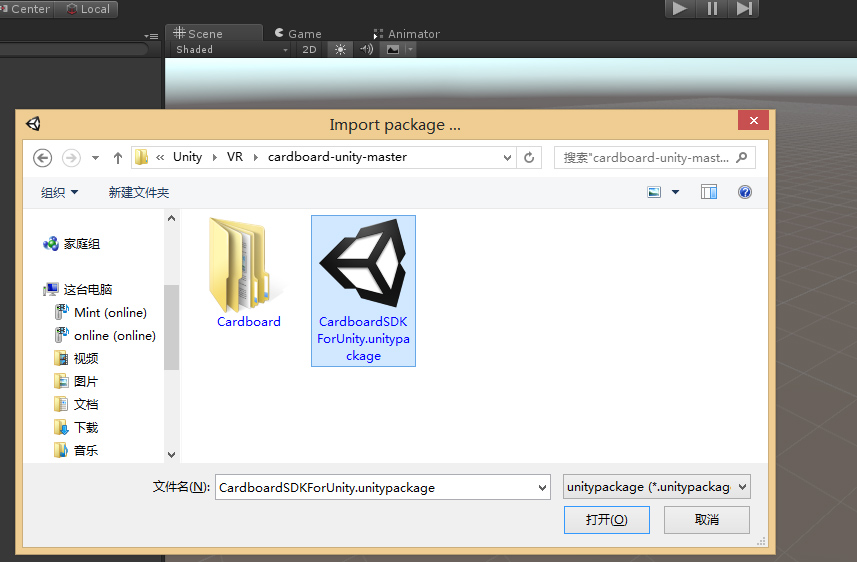The height and width of the screenshot is (562, 857).
Task: Click the folder icon in address bar
Action: click(x=142, y=157)
